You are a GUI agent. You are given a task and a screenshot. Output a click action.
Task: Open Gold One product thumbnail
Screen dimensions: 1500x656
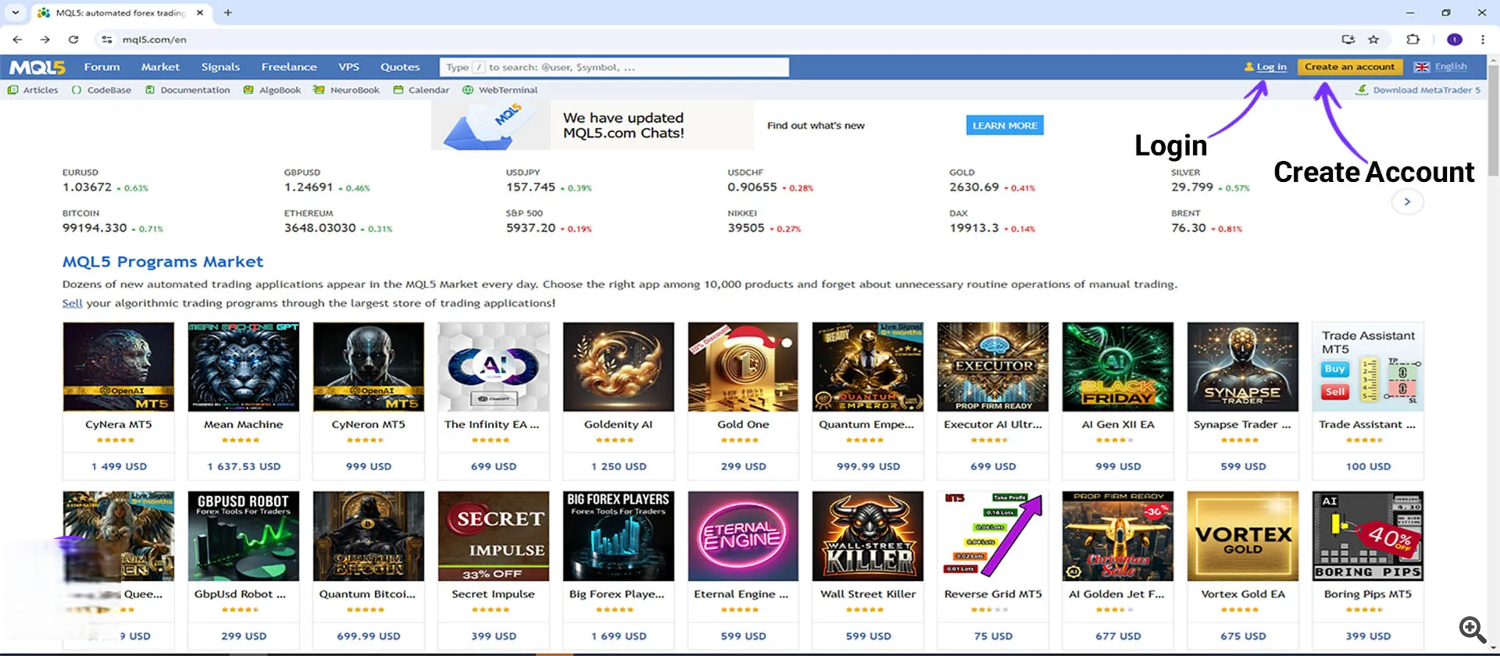(x=743, y=367)
